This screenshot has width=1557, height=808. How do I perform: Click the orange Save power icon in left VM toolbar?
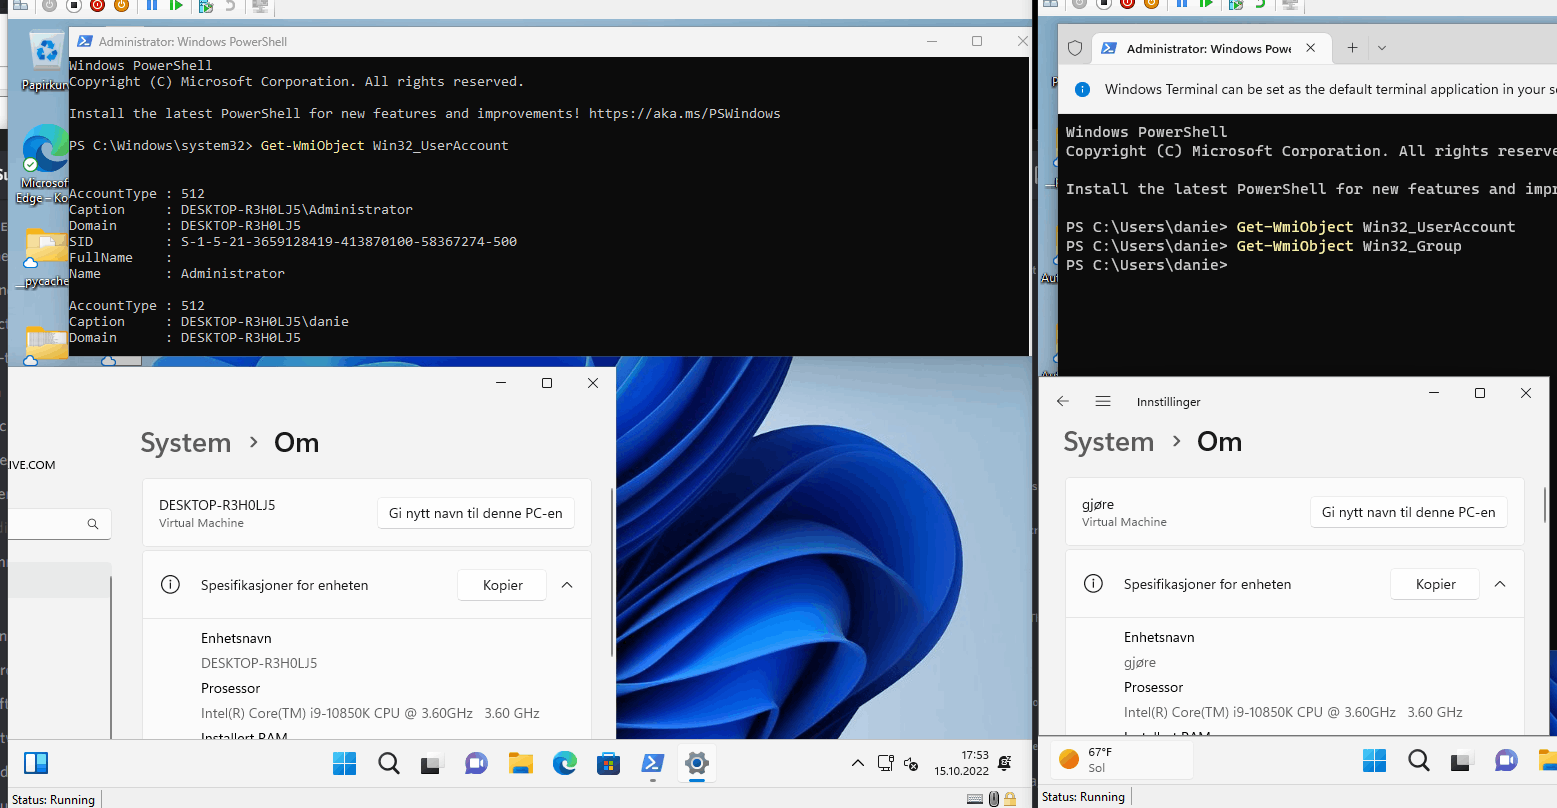pos(121,4)
